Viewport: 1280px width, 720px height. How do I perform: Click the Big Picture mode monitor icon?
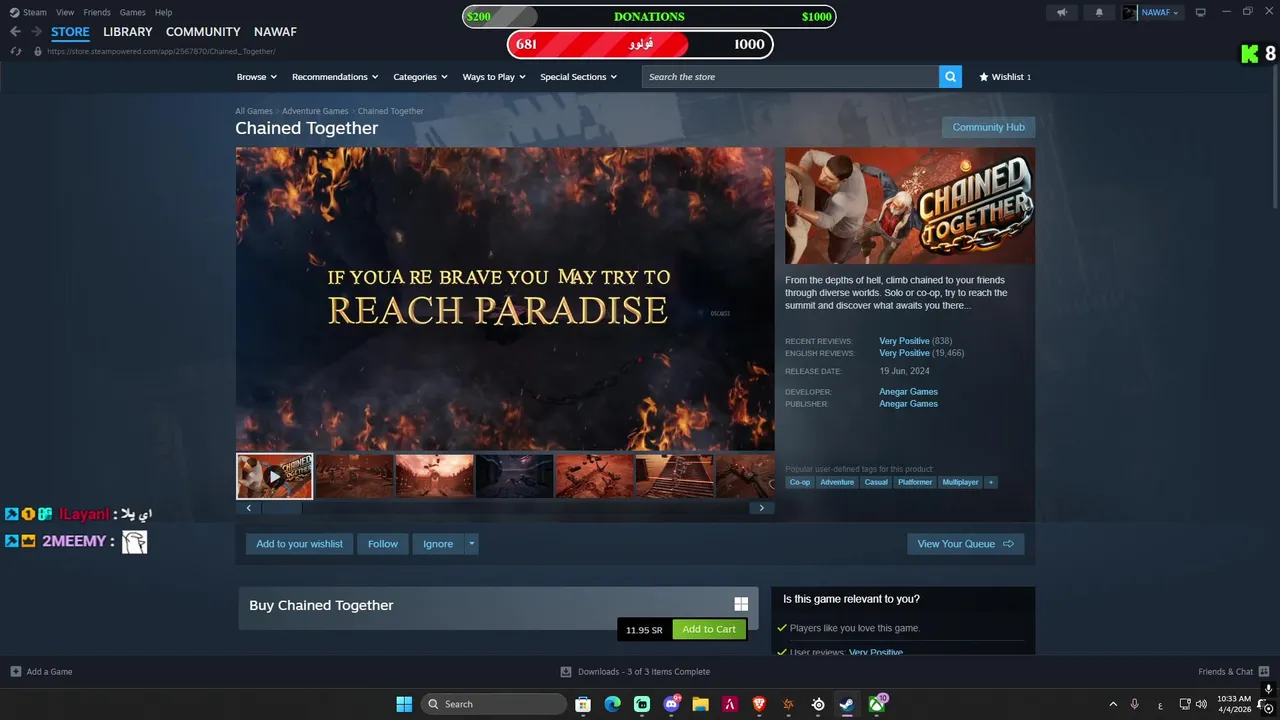pyautogui.click(x=1201, y=13)
